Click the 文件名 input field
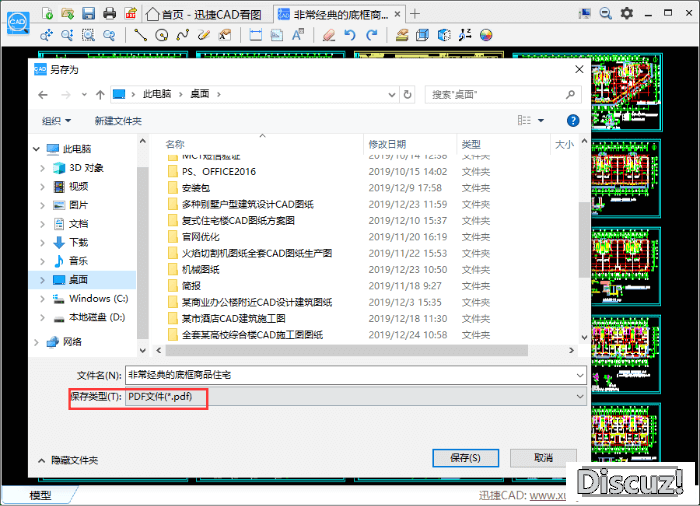This screenshot has width=700, height=506. 355,374
